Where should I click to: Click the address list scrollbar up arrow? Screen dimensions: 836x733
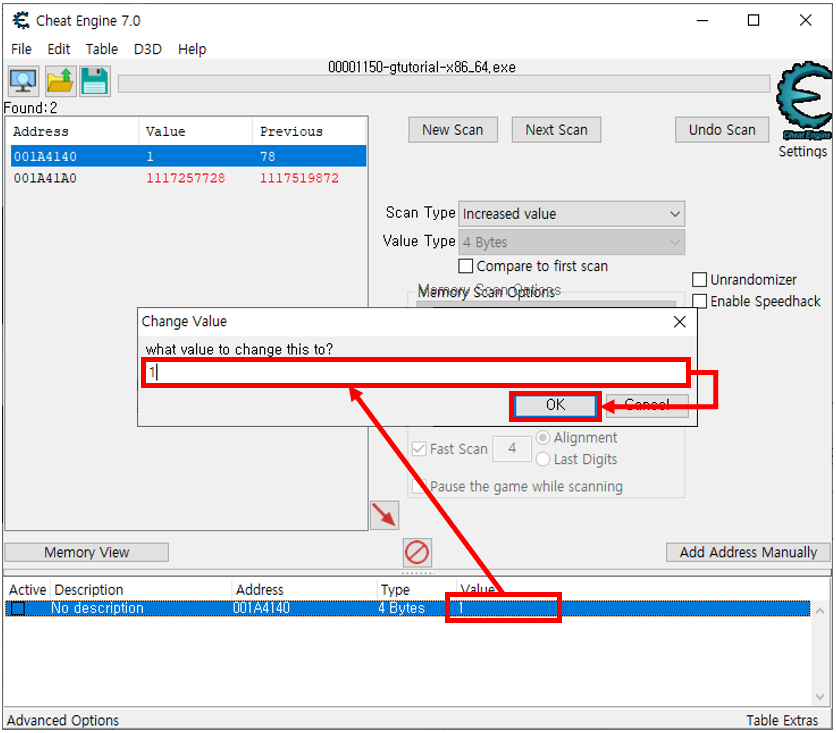(820, 611)
